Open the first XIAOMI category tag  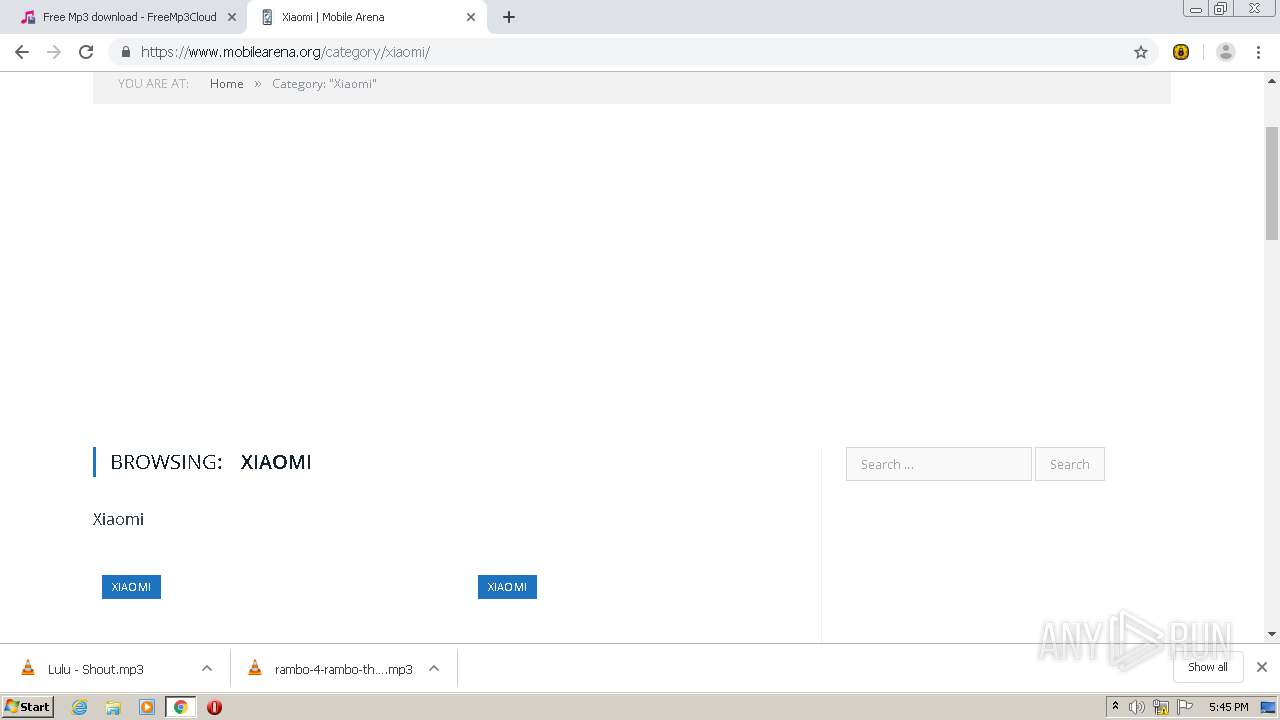pos(131,587)
